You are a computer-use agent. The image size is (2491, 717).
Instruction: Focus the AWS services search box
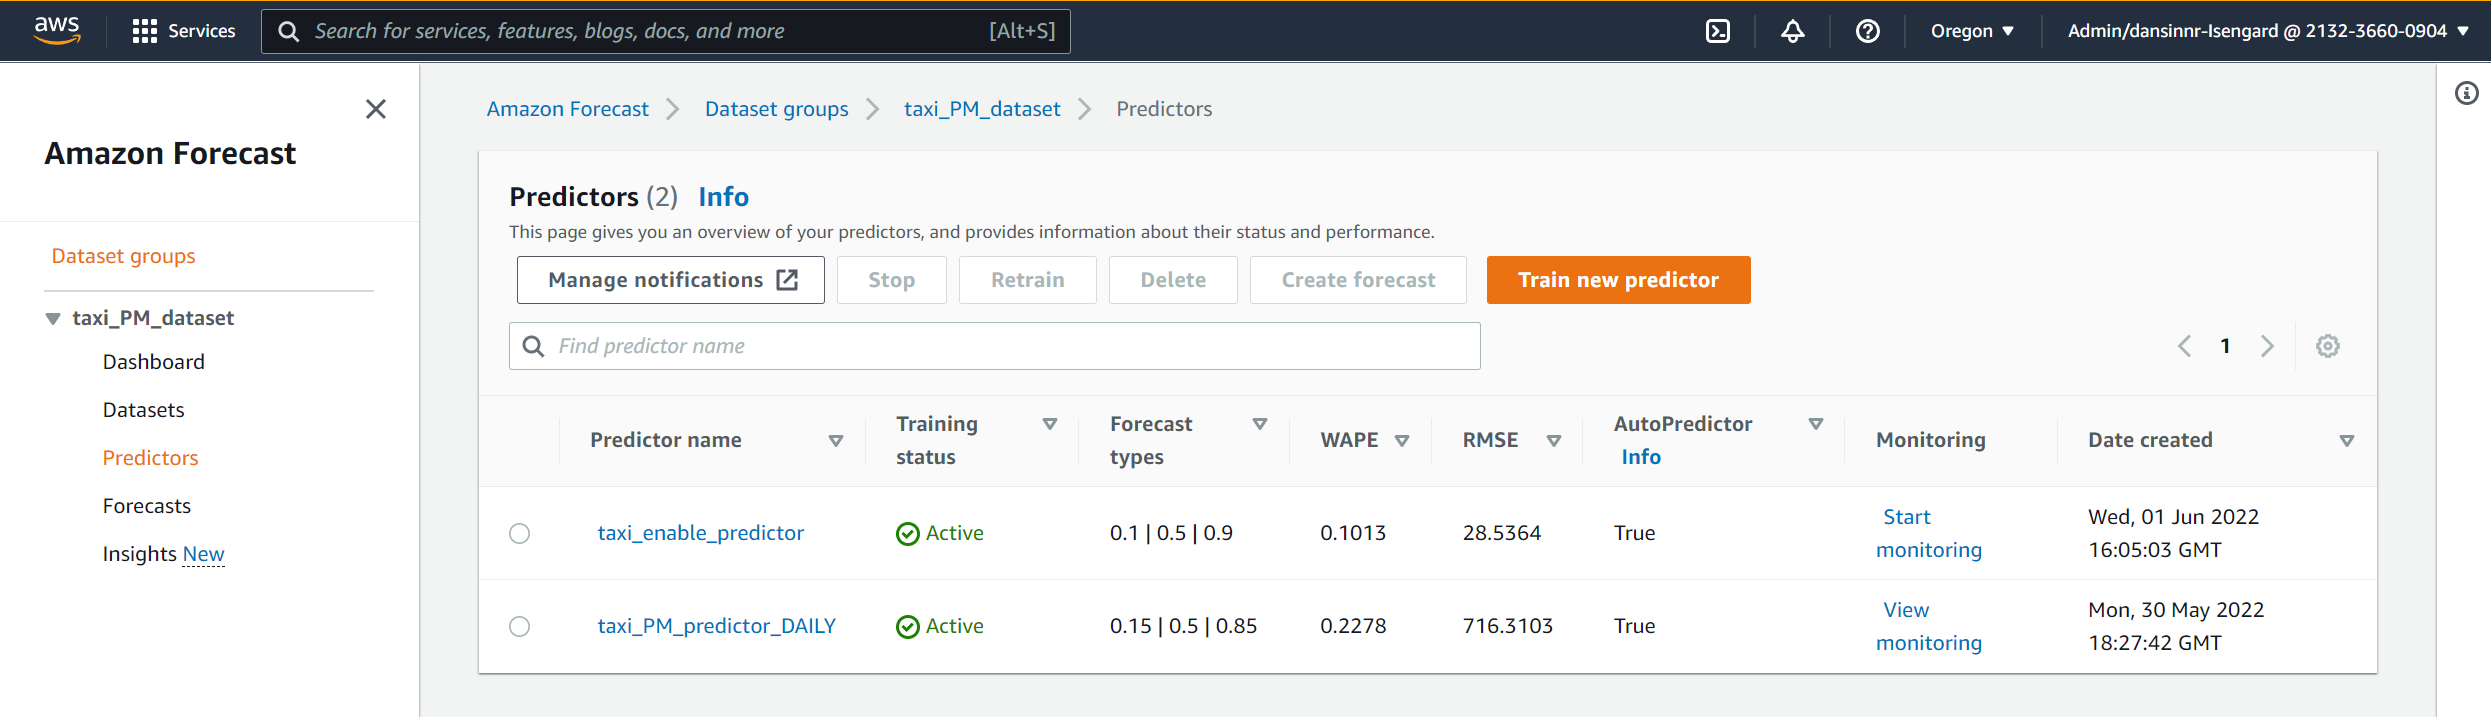[666, 31]
